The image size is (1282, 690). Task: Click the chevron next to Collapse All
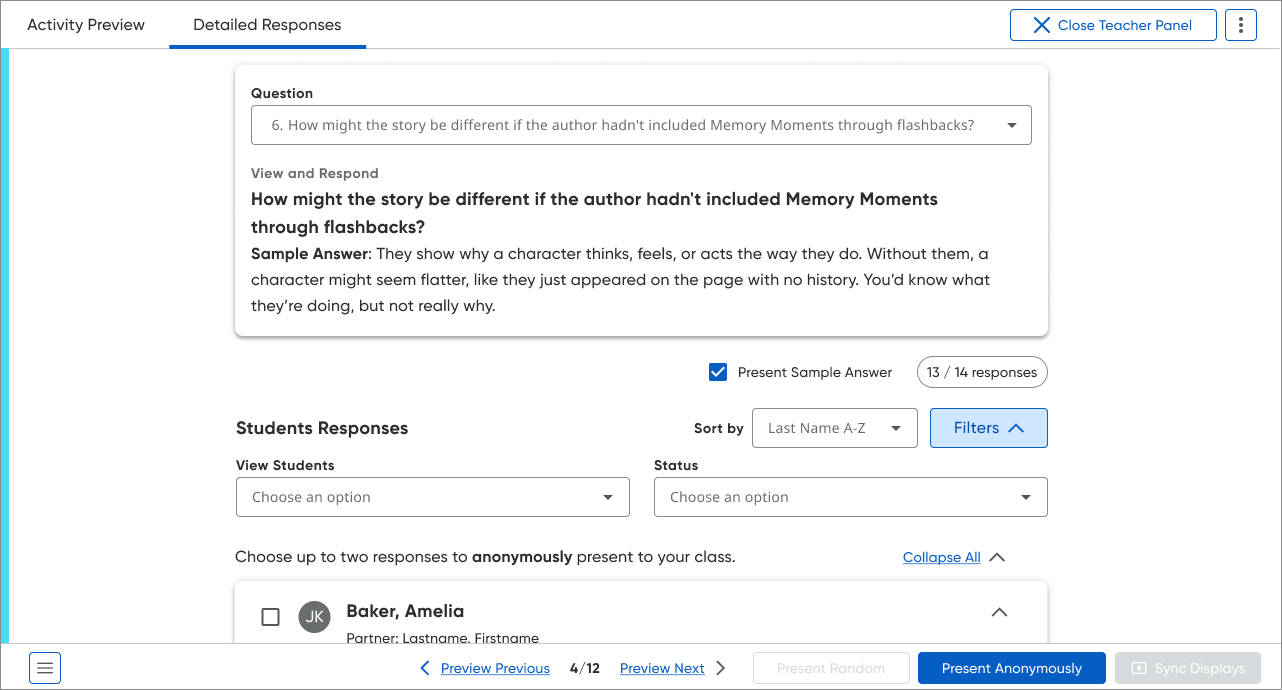(x=997, y=557)
